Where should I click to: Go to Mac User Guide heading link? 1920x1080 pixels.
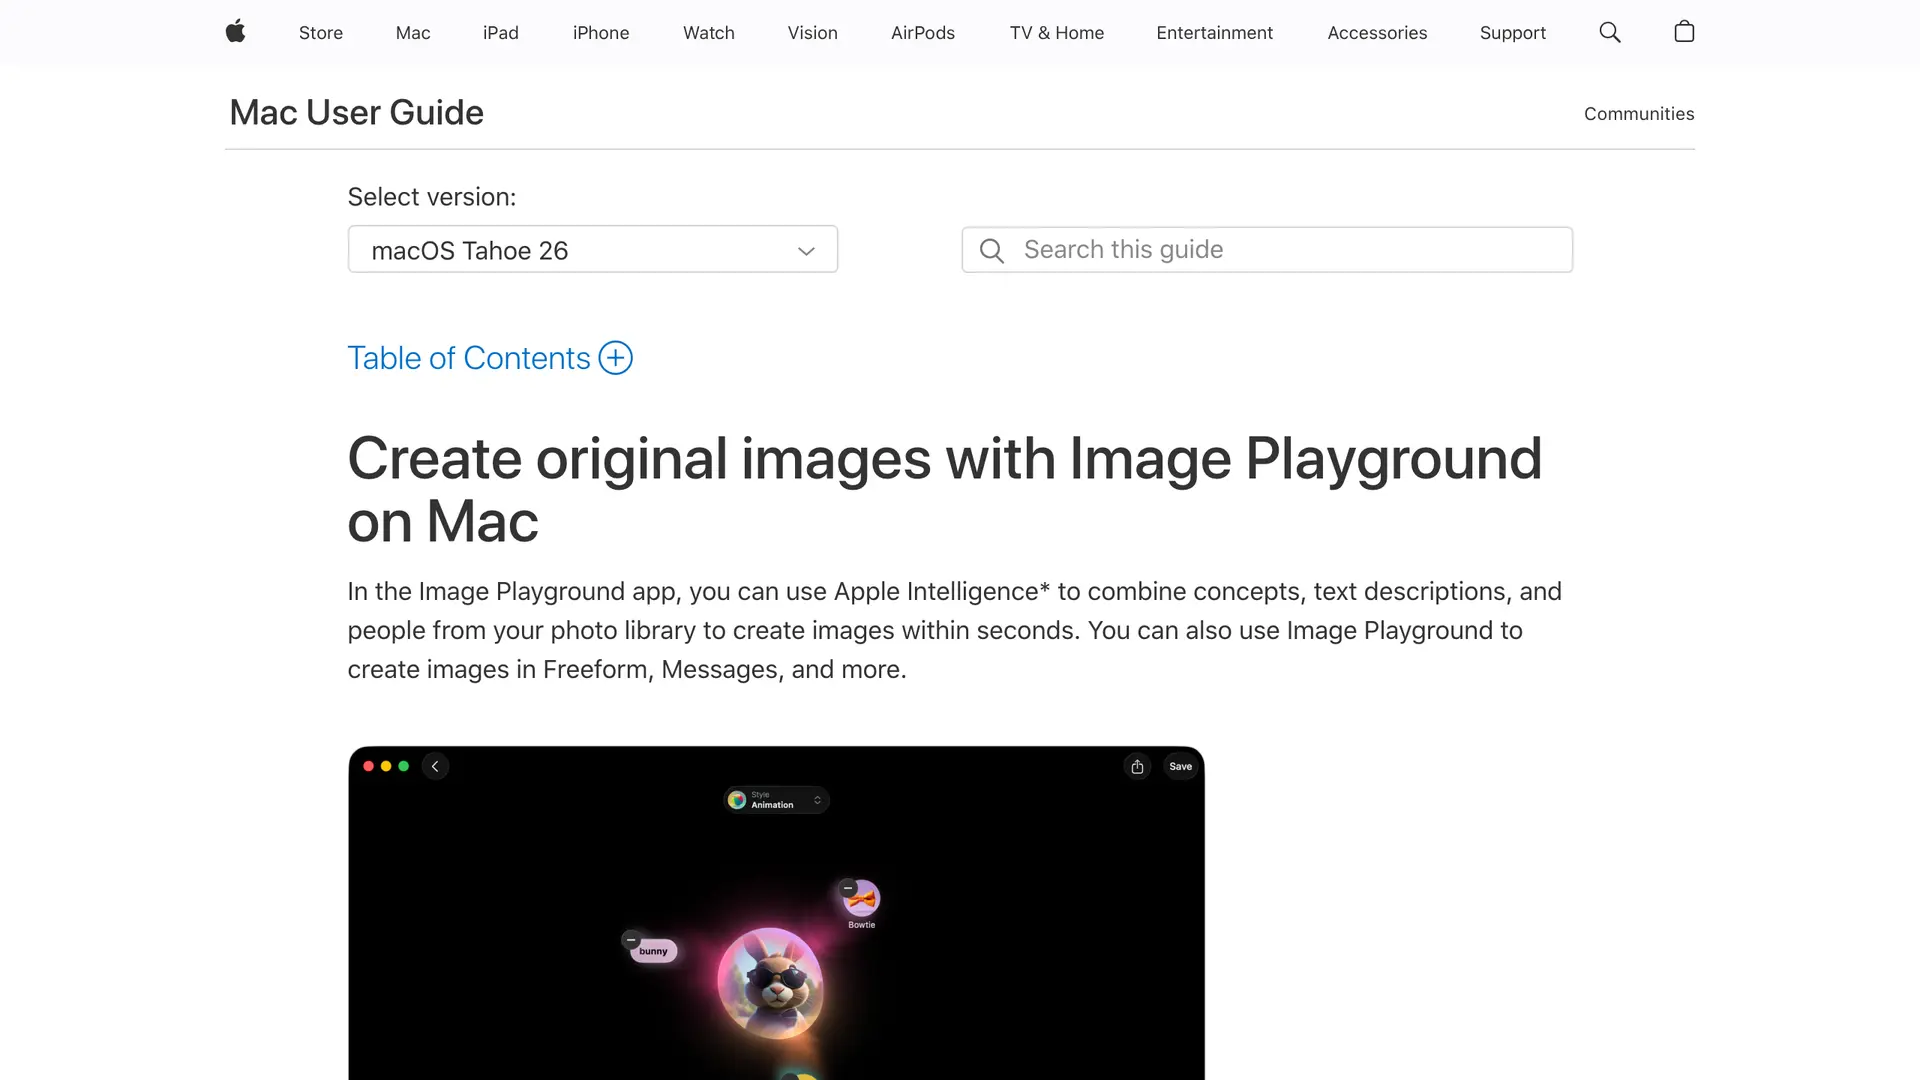(x=357, y=113)
